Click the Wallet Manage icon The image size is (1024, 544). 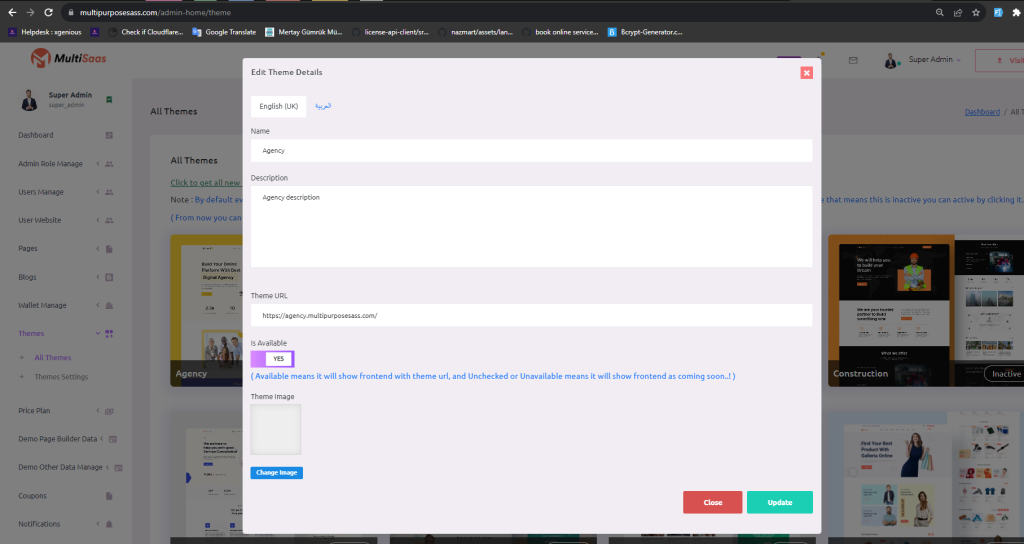click(109, 305)
